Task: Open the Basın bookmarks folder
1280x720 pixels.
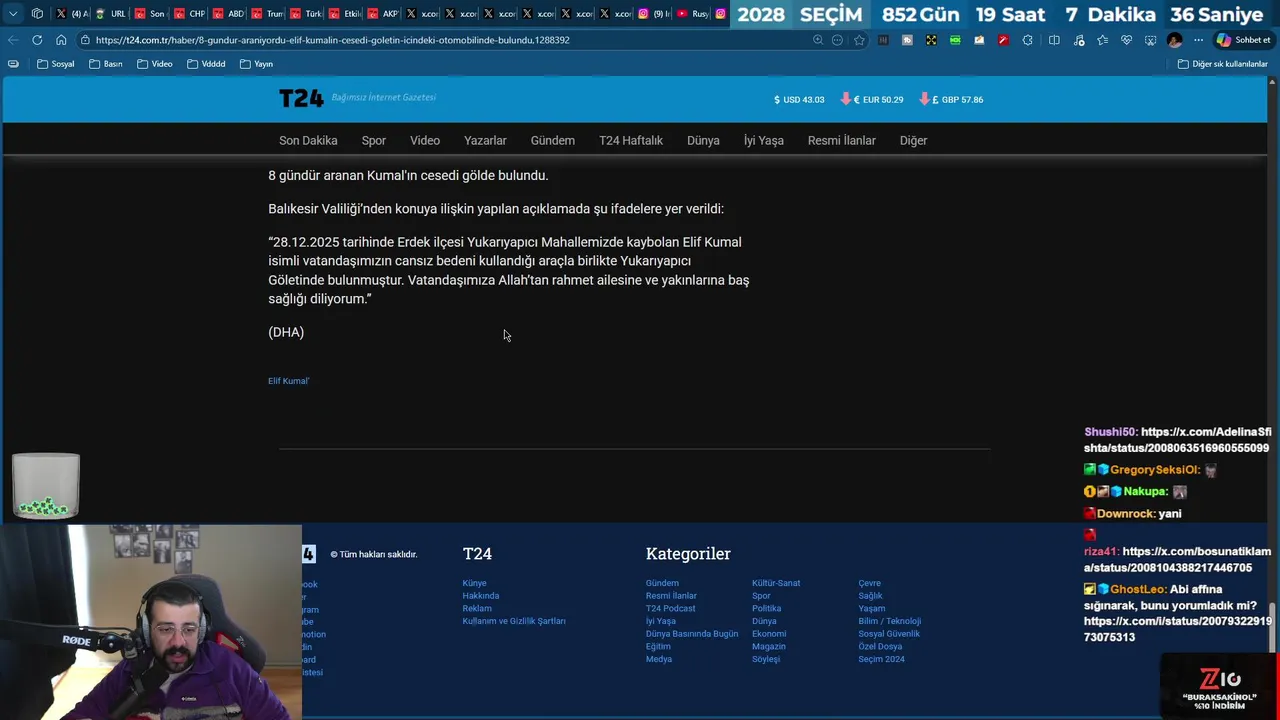Action: (x=106, y=64)
